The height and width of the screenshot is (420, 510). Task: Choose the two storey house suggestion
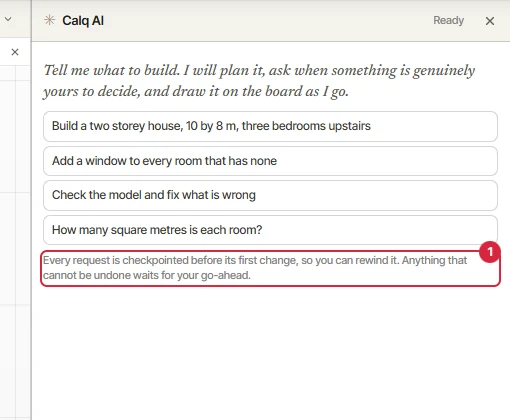point(270,126)
